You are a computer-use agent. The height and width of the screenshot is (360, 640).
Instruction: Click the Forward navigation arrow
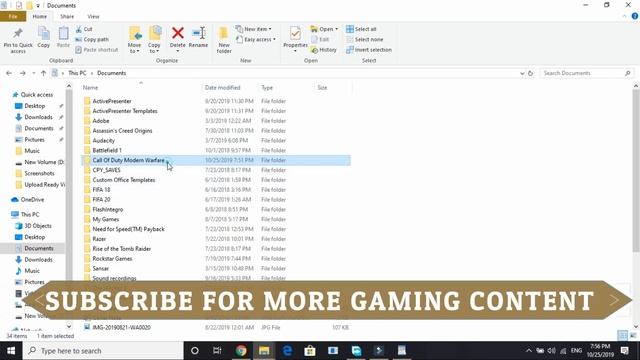click(22, 73)
